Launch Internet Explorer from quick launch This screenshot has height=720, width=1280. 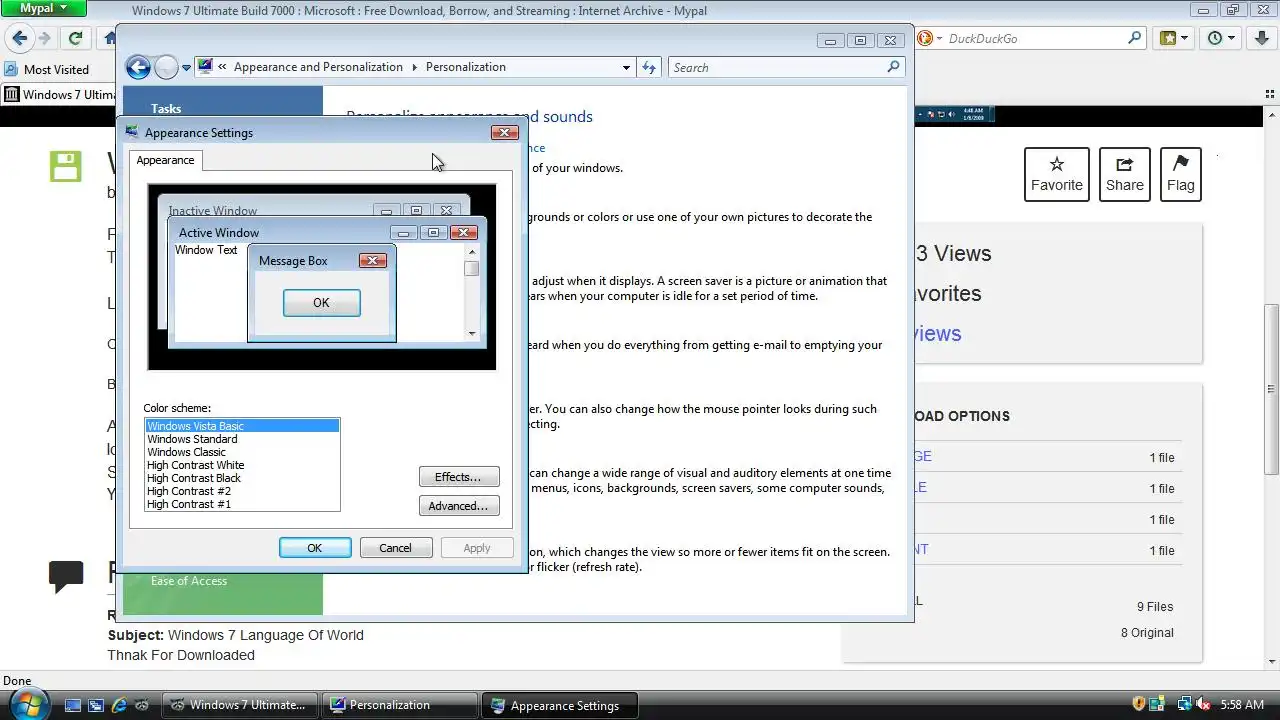[x=119, y=705]
